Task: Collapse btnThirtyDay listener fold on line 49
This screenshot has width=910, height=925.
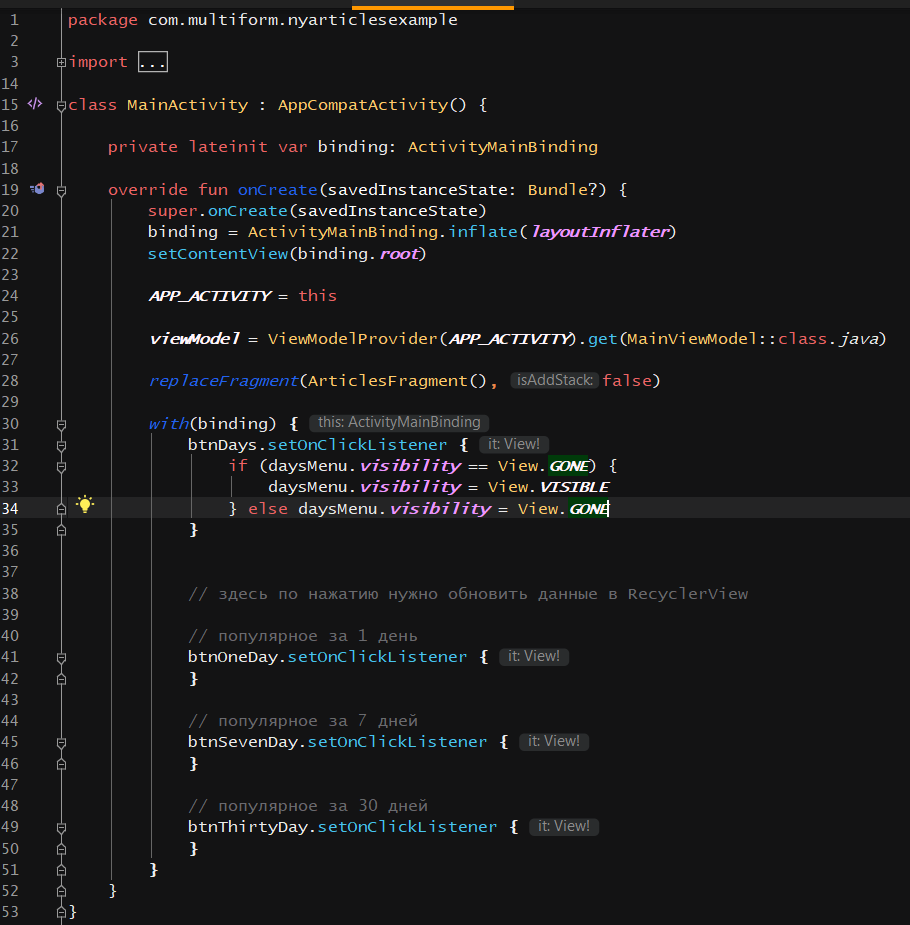Action: tap(61, 828)
